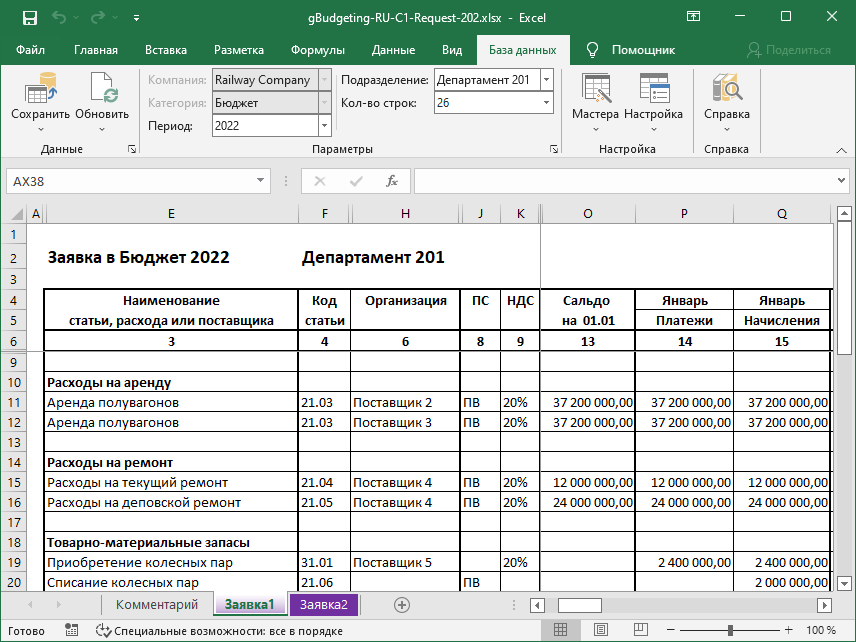Viewport: 856px width, 642px height.
Task: Click the Insert Function fx button
Action: point(391,181)
